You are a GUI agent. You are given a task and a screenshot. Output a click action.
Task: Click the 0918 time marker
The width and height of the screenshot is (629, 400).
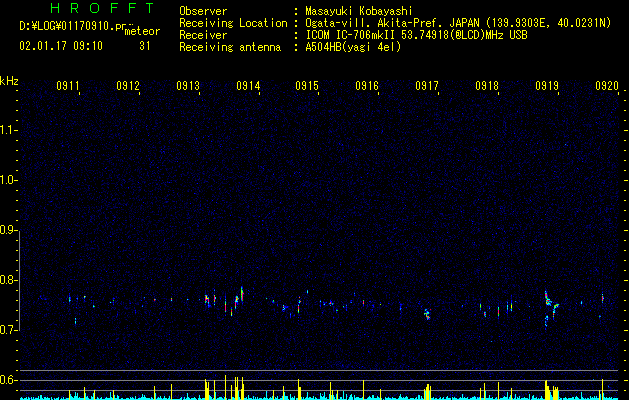pyautogui.click(x=487, y=85)
